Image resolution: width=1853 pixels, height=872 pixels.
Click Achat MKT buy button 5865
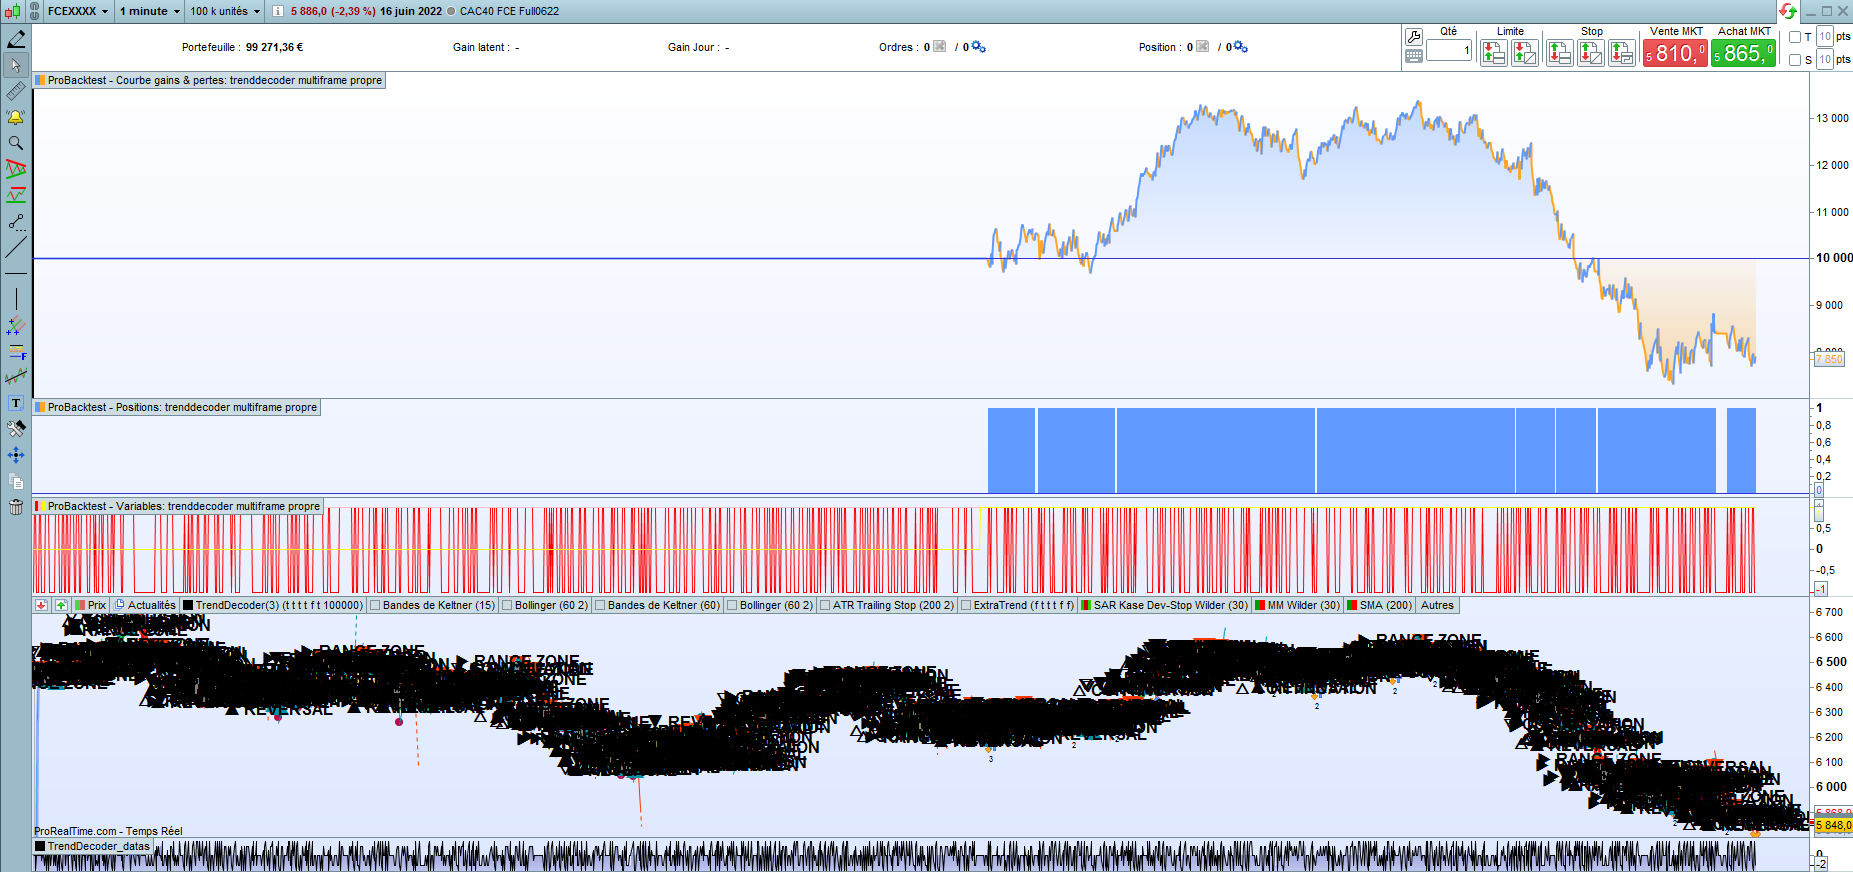[x=1744, y=53]
